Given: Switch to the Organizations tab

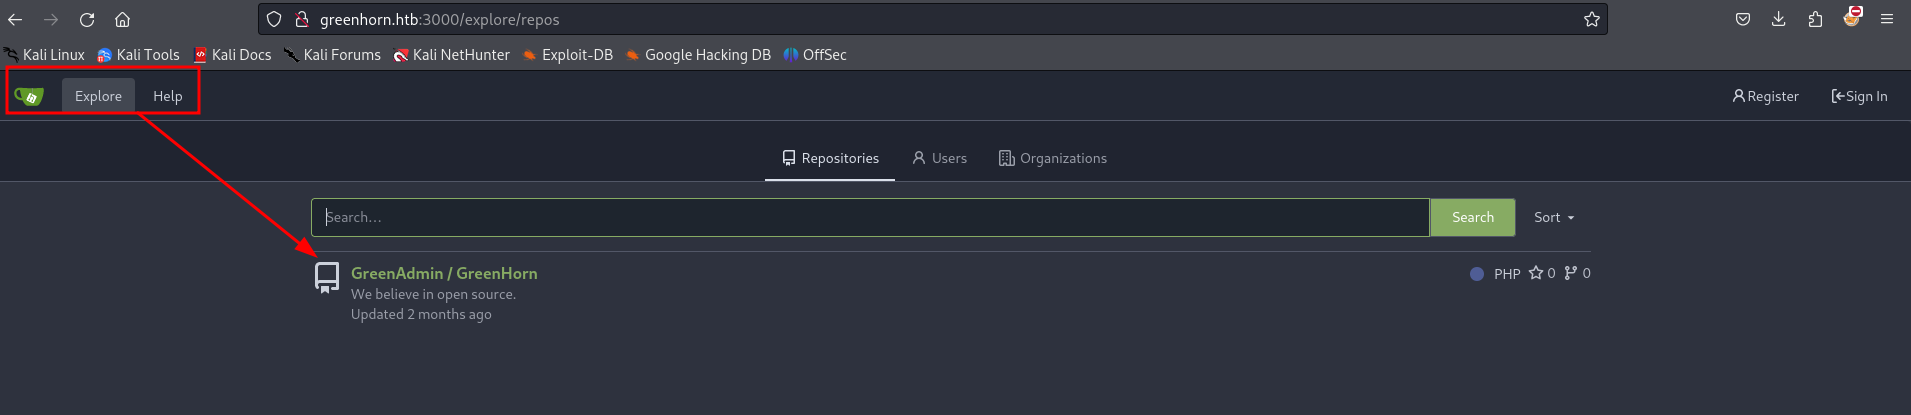Looking at the screenshot, I should pos(1052,158).
